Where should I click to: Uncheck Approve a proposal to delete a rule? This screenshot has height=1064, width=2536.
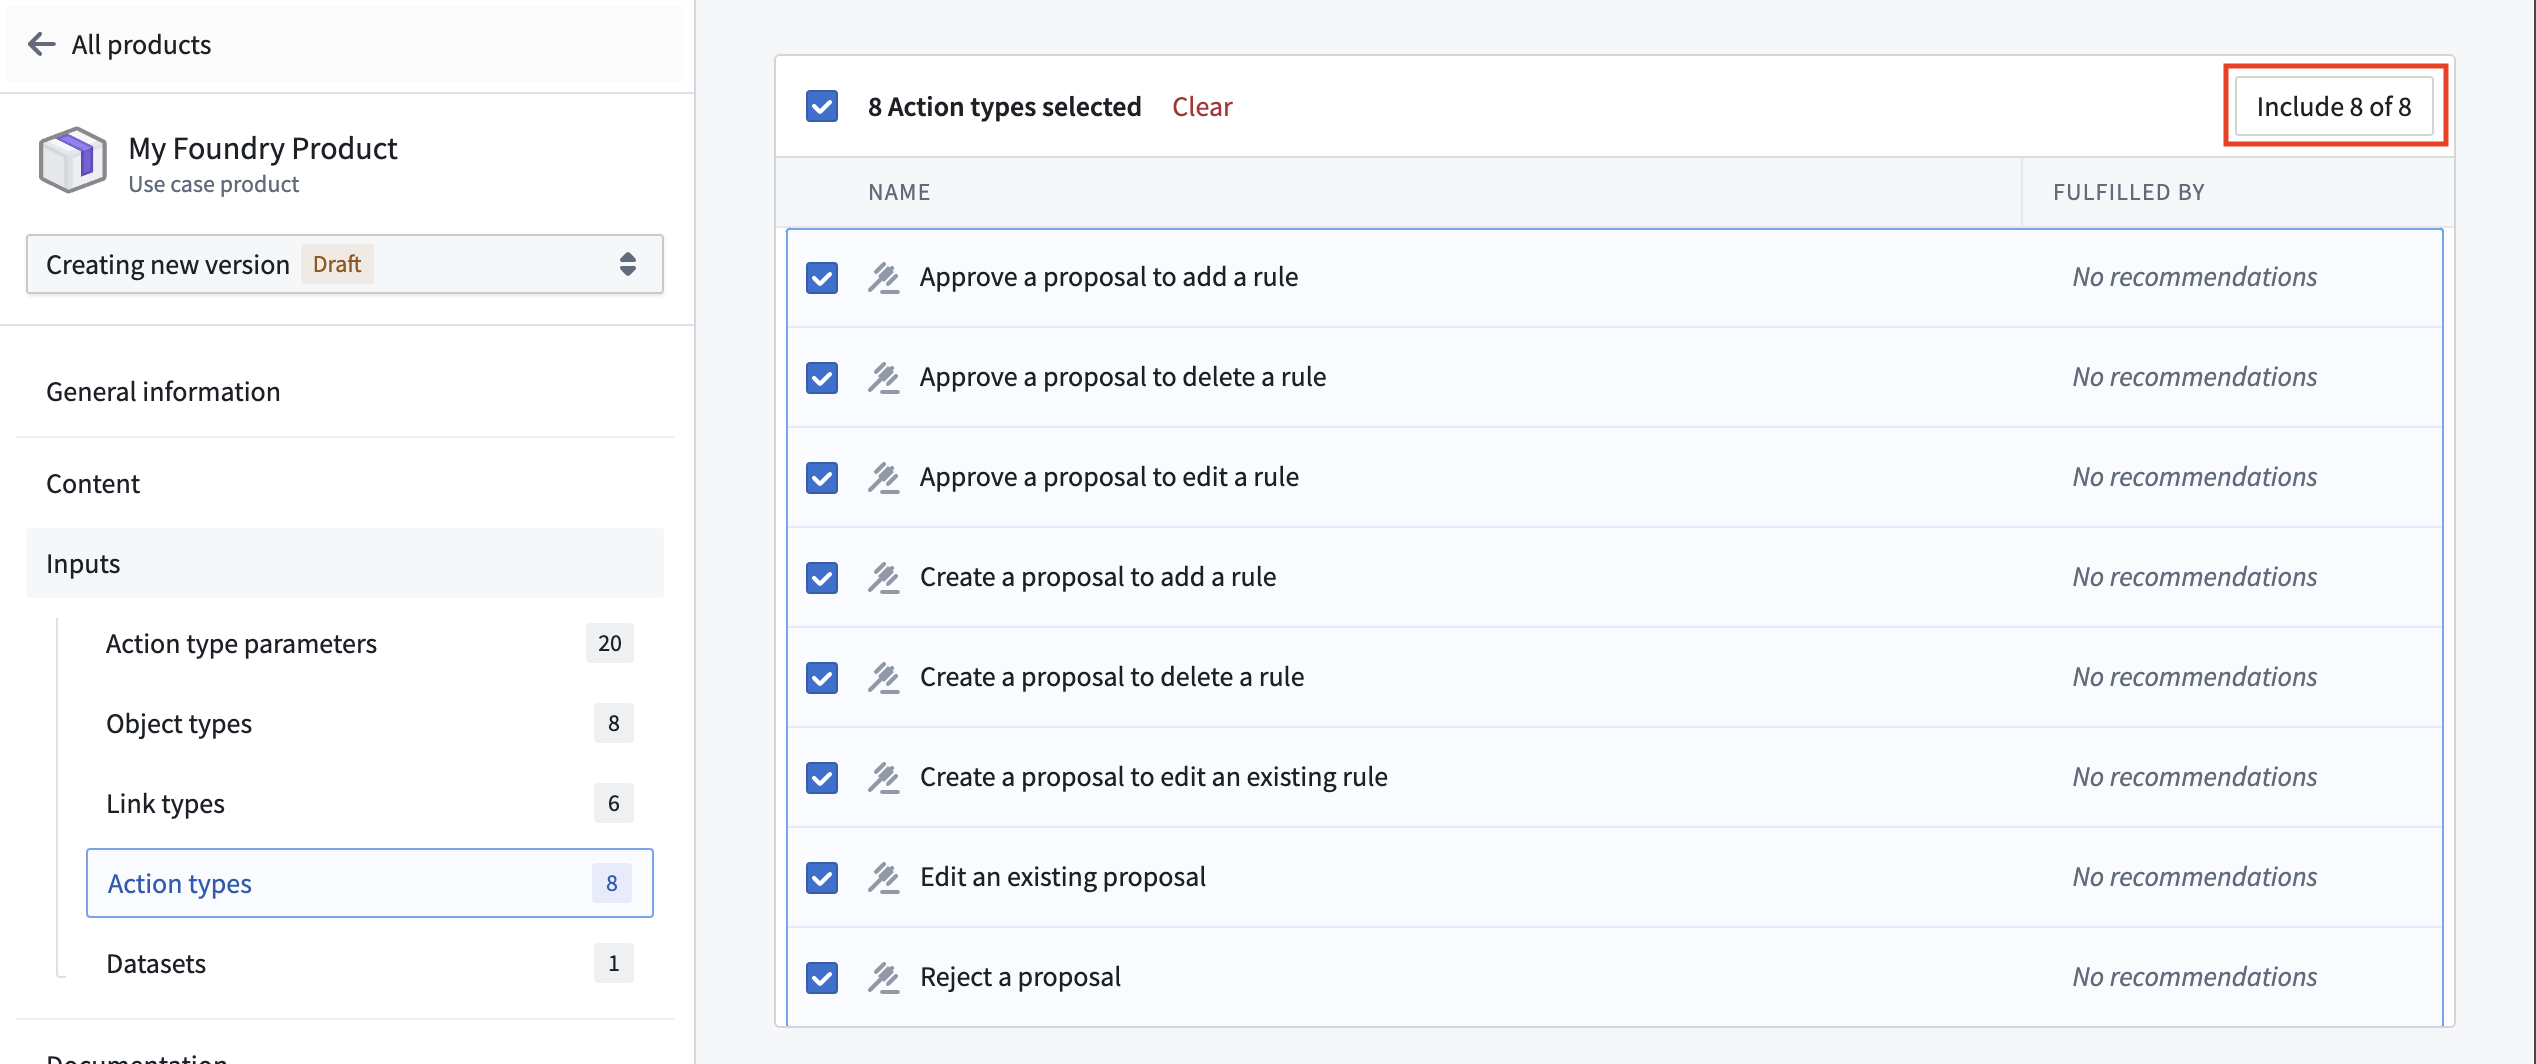(822, 377)
